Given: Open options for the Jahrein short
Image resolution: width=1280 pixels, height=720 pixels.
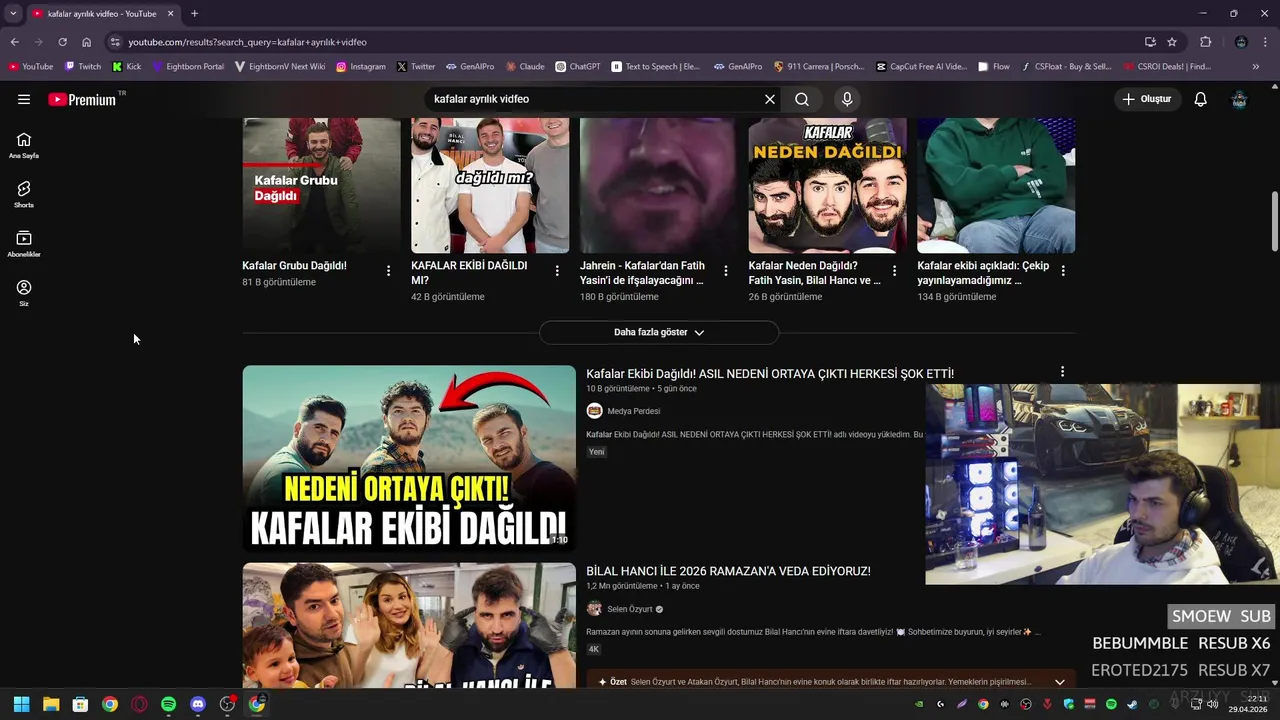Looking at the screenshot, I should (x=726, y=270).
